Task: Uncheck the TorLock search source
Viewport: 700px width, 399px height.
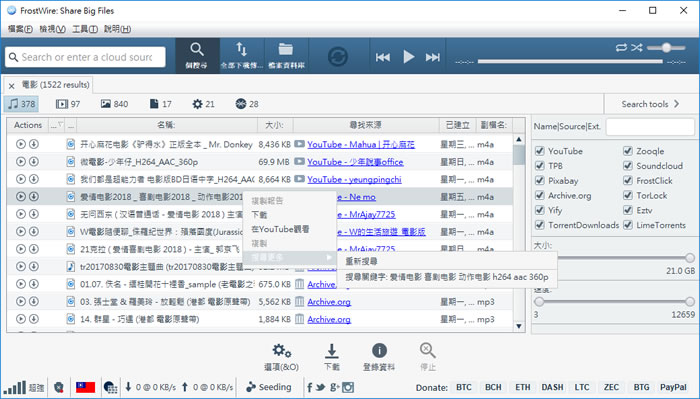Action: tap(628, 195)
